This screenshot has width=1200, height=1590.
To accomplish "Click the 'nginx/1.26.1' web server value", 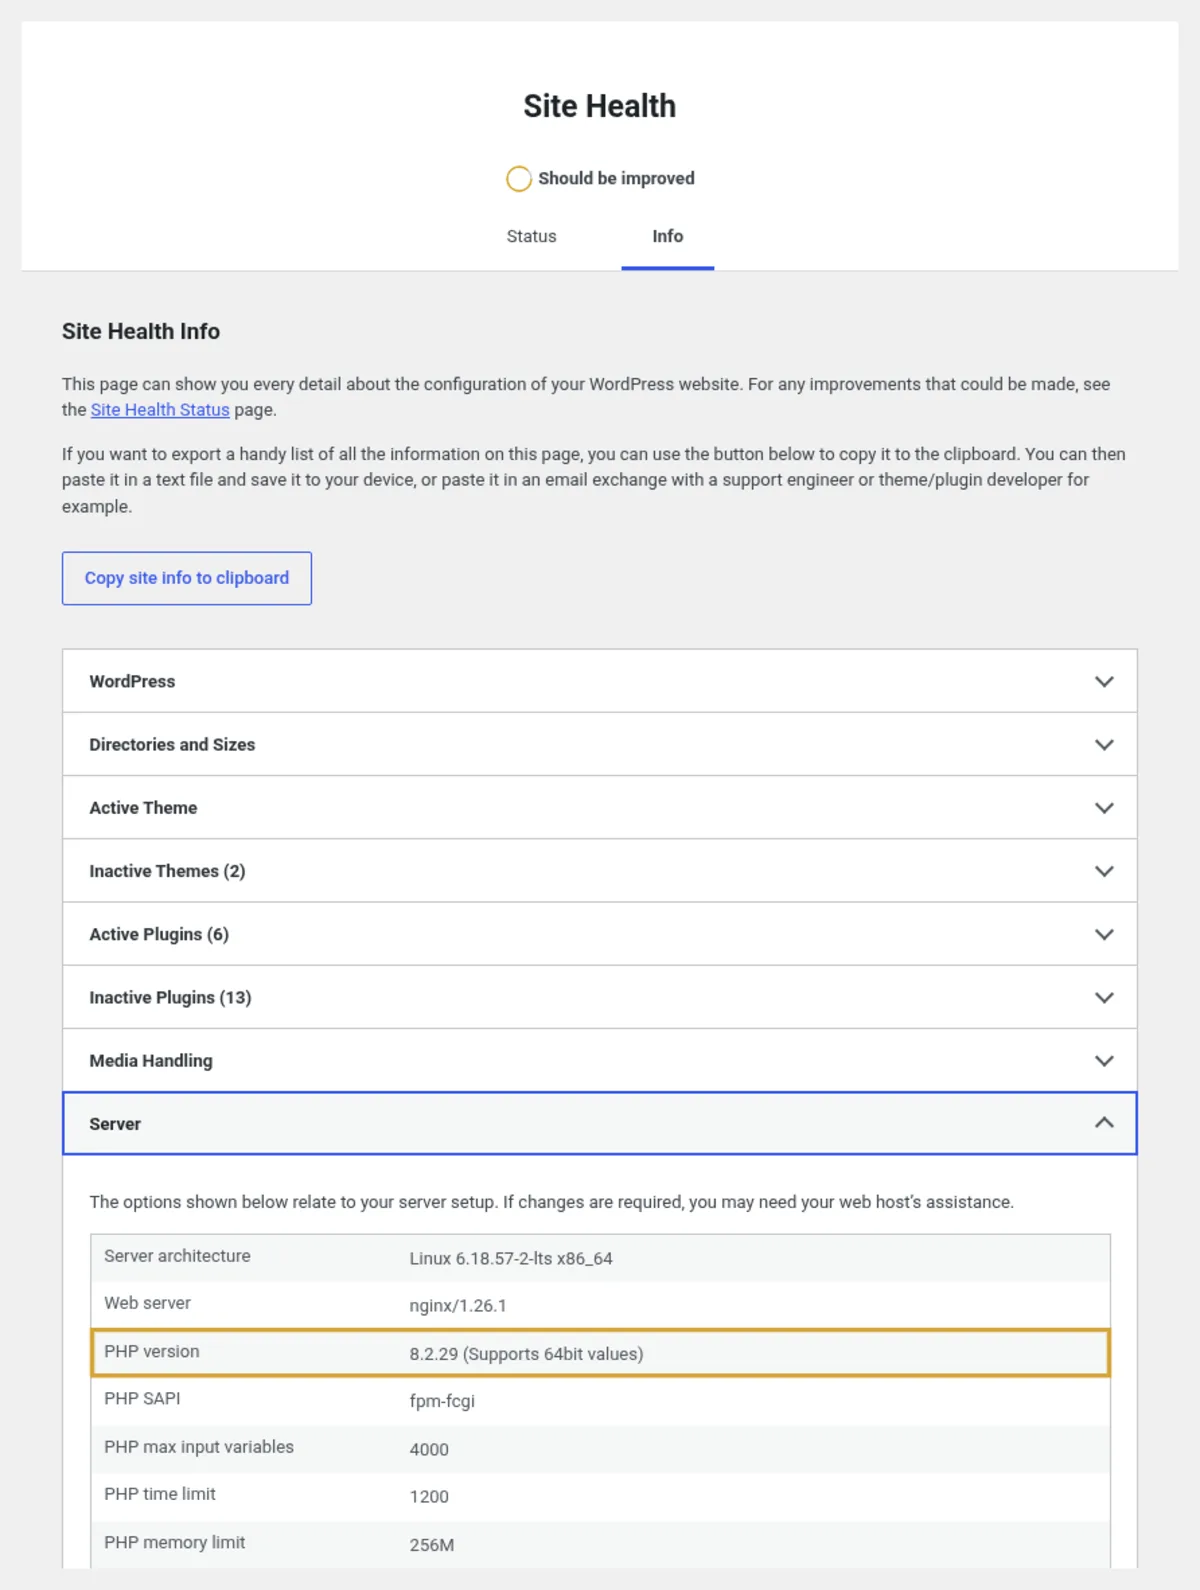I will click(x=458, y=1306).
